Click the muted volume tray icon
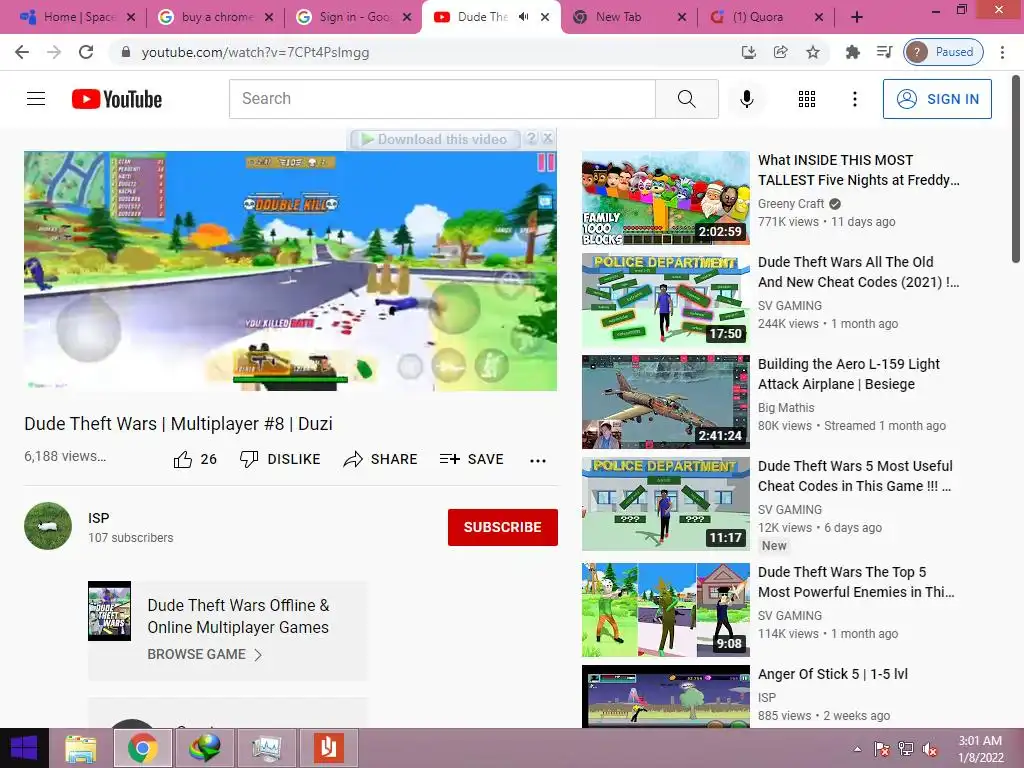 [930, 748]
